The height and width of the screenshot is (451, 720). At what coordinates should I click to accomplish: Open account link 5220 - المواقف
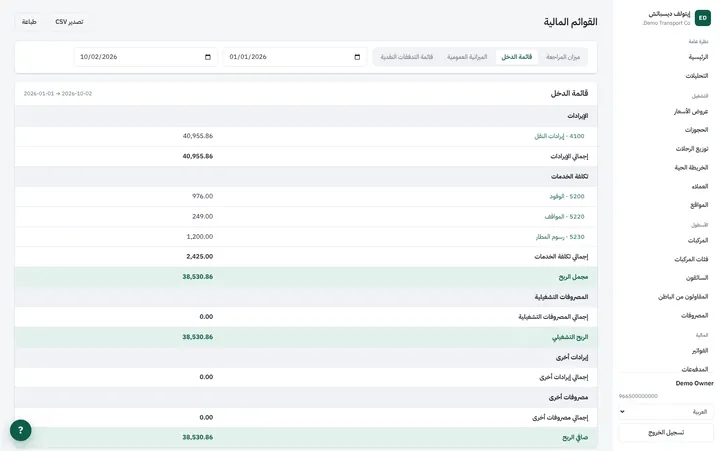point(564,216)
